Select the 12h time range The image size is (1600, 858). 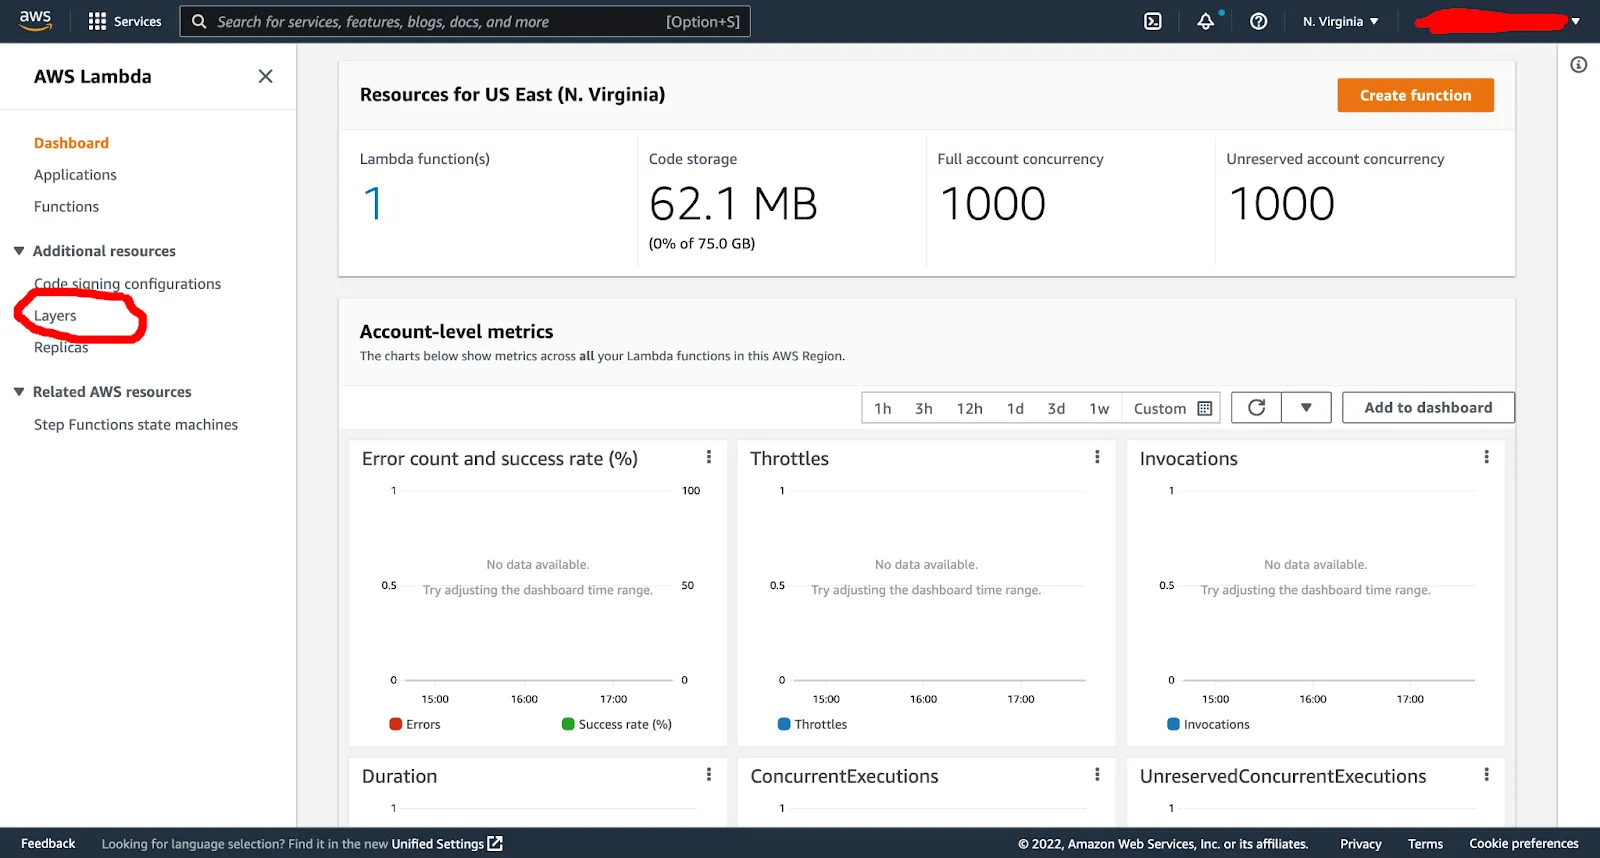click(970, 408)
